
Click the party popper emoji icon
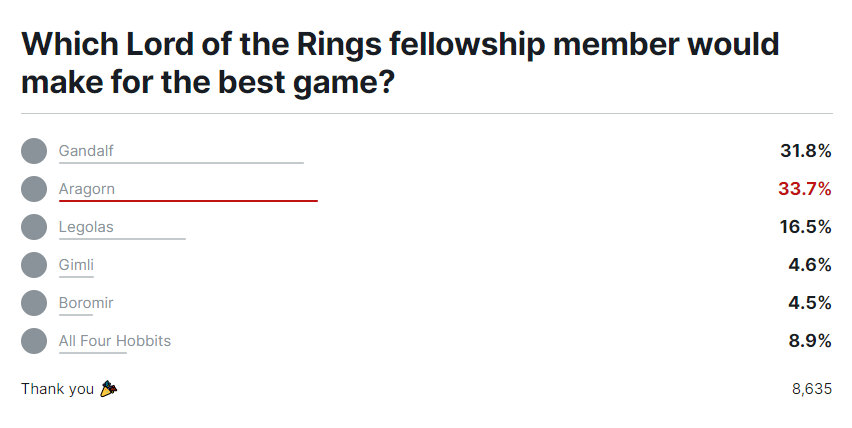(x=108, y=389)
